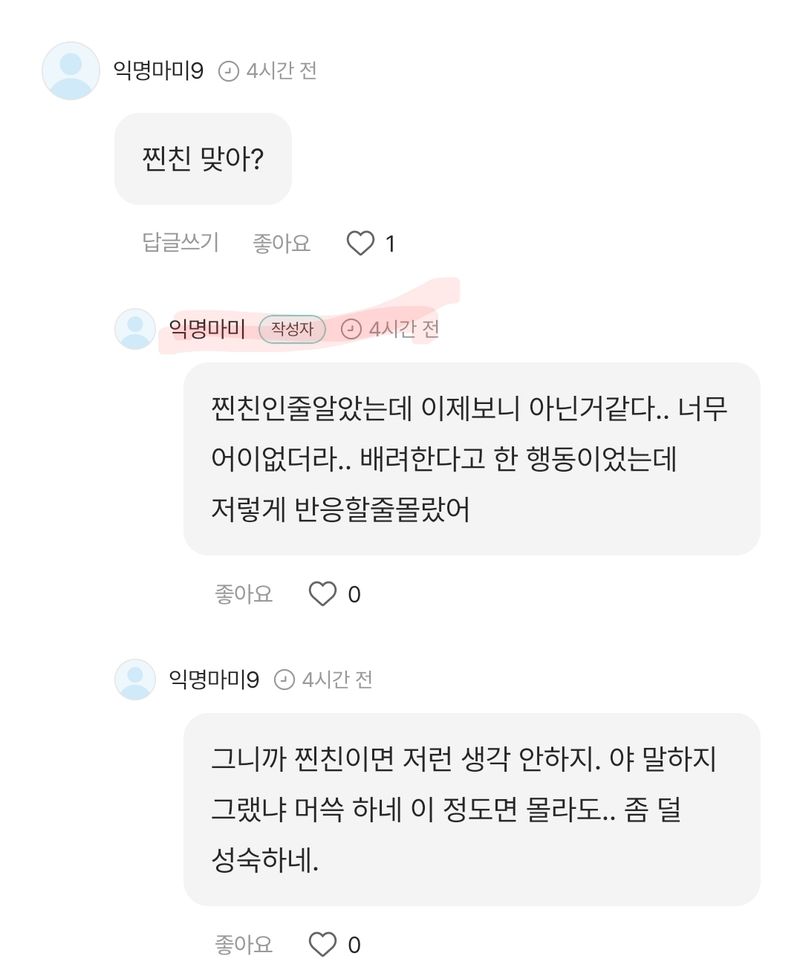800x964 pixels.
Task: Click the avatar beside the last 익명마미9 reply
Action: (135, 680)
